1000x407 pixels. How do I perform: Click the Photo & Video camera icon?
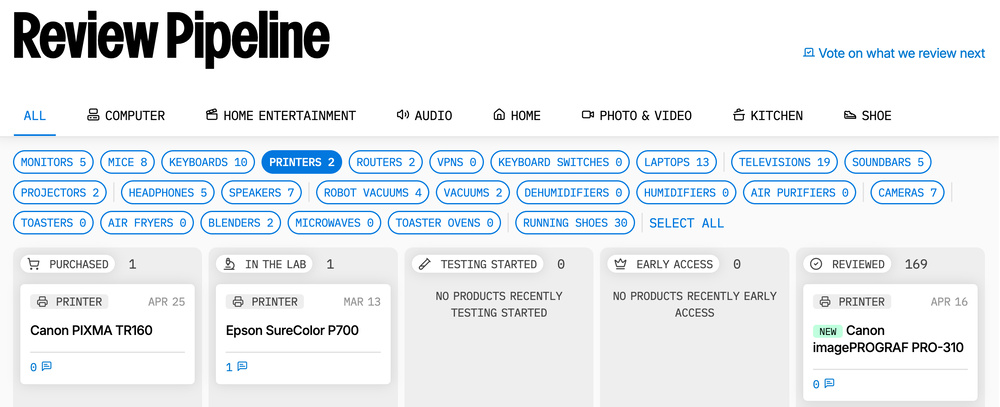(588, 115)
